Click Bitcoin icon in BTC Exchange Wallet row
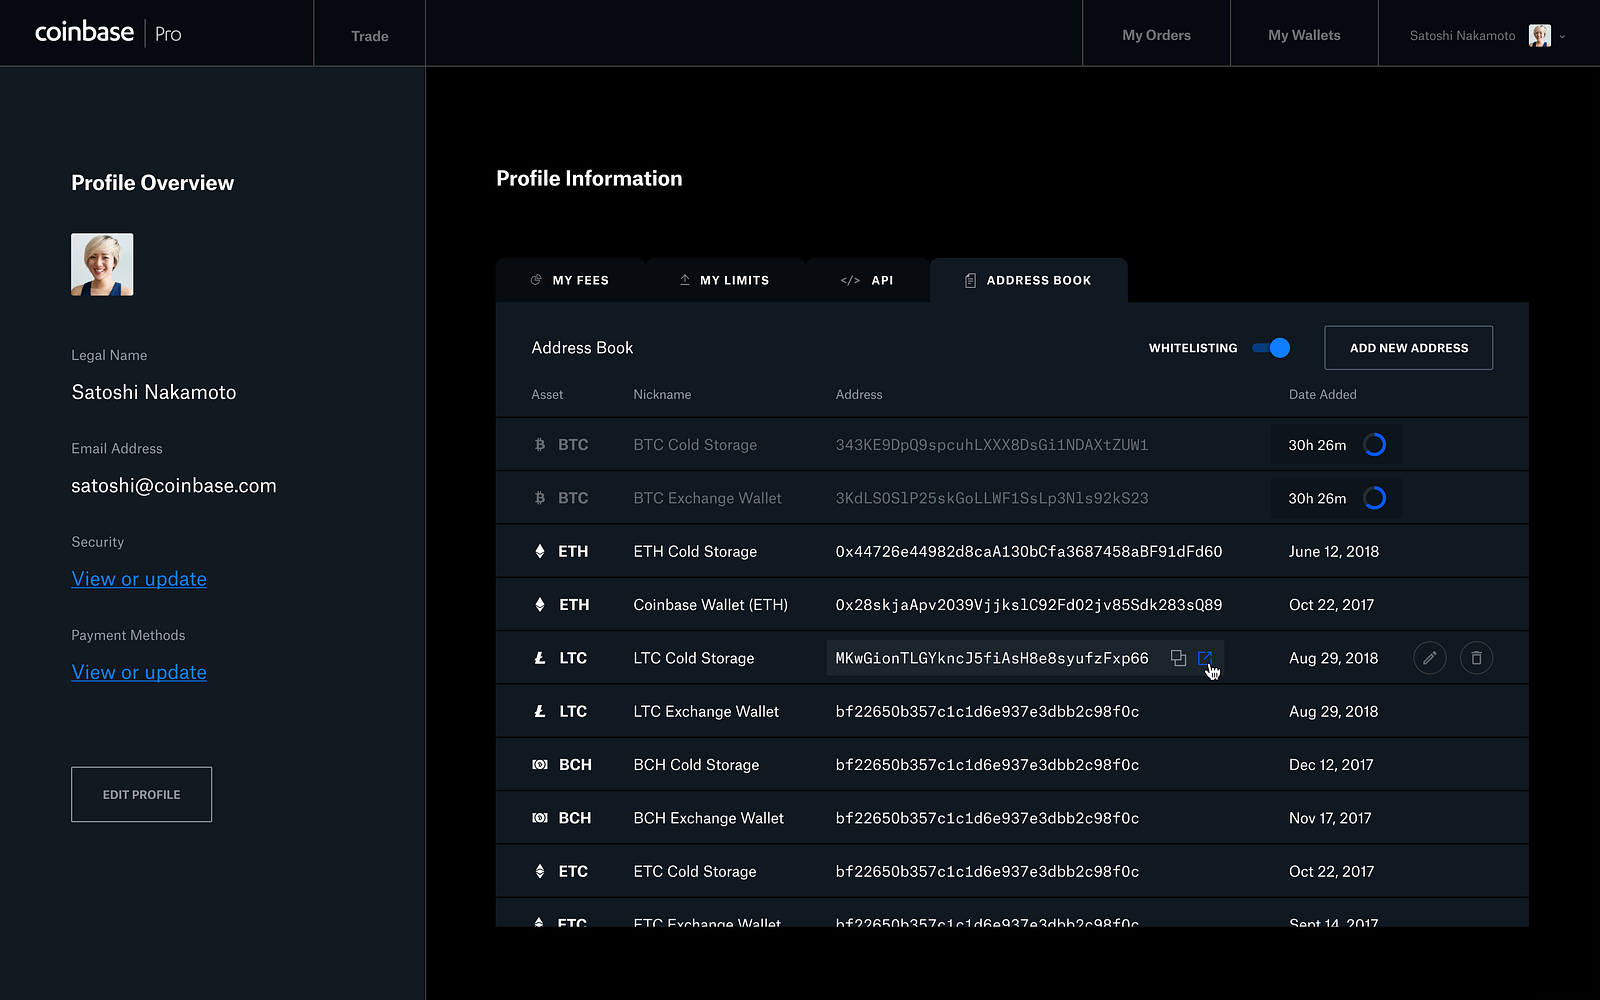Screen dimensions: 1600x1000 tap(540, 498)
